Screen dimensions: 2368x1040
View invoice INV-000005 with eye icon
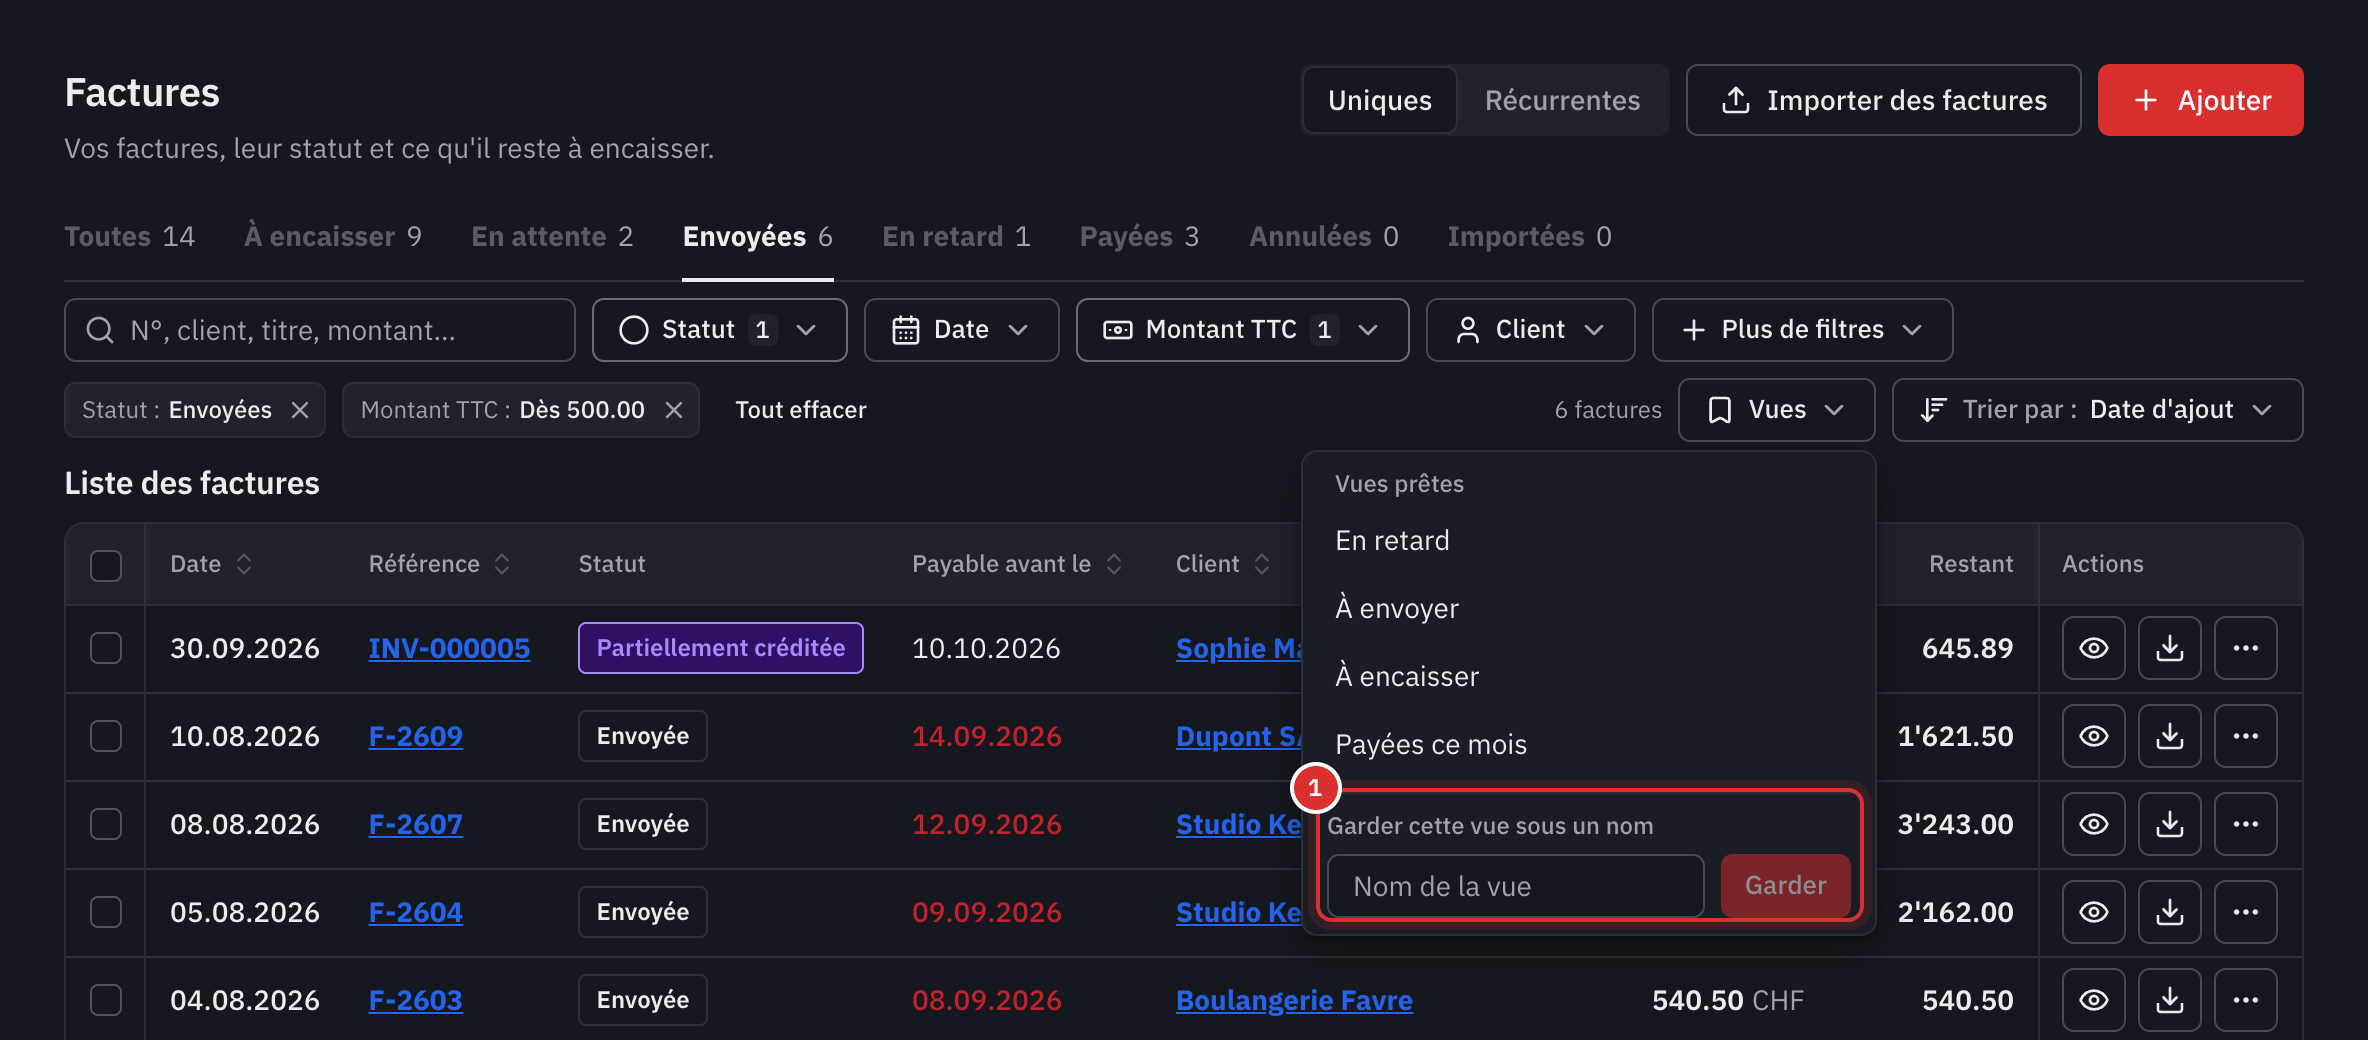coord(2093,648)
